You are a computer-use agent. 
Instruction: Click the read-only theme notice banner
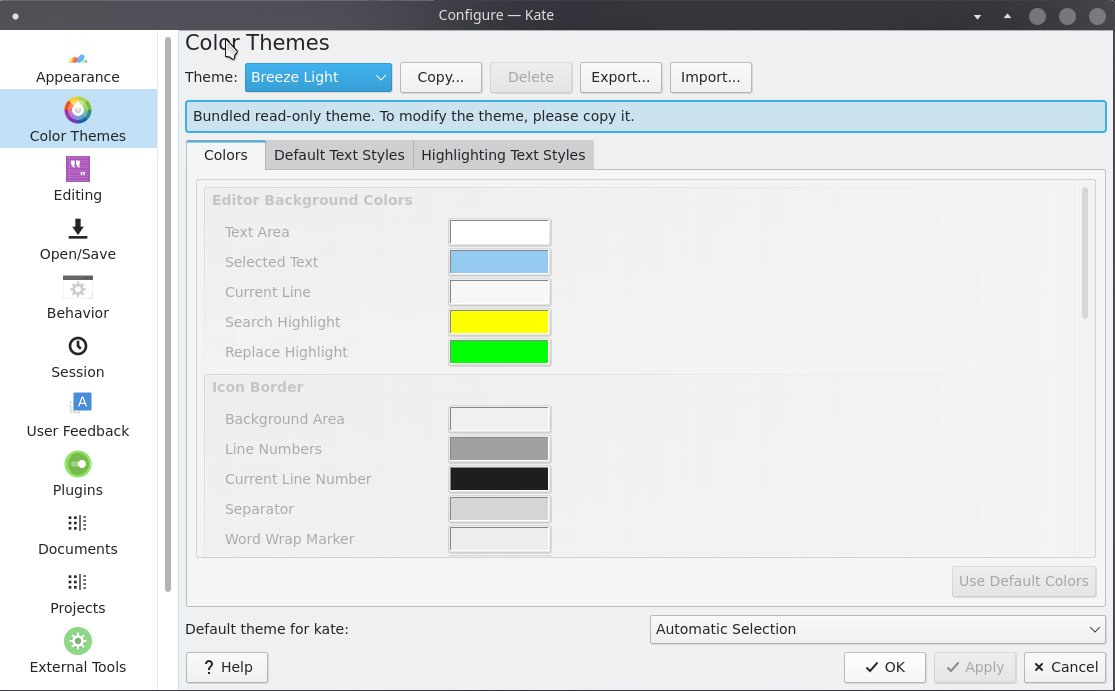coord(646,116)
